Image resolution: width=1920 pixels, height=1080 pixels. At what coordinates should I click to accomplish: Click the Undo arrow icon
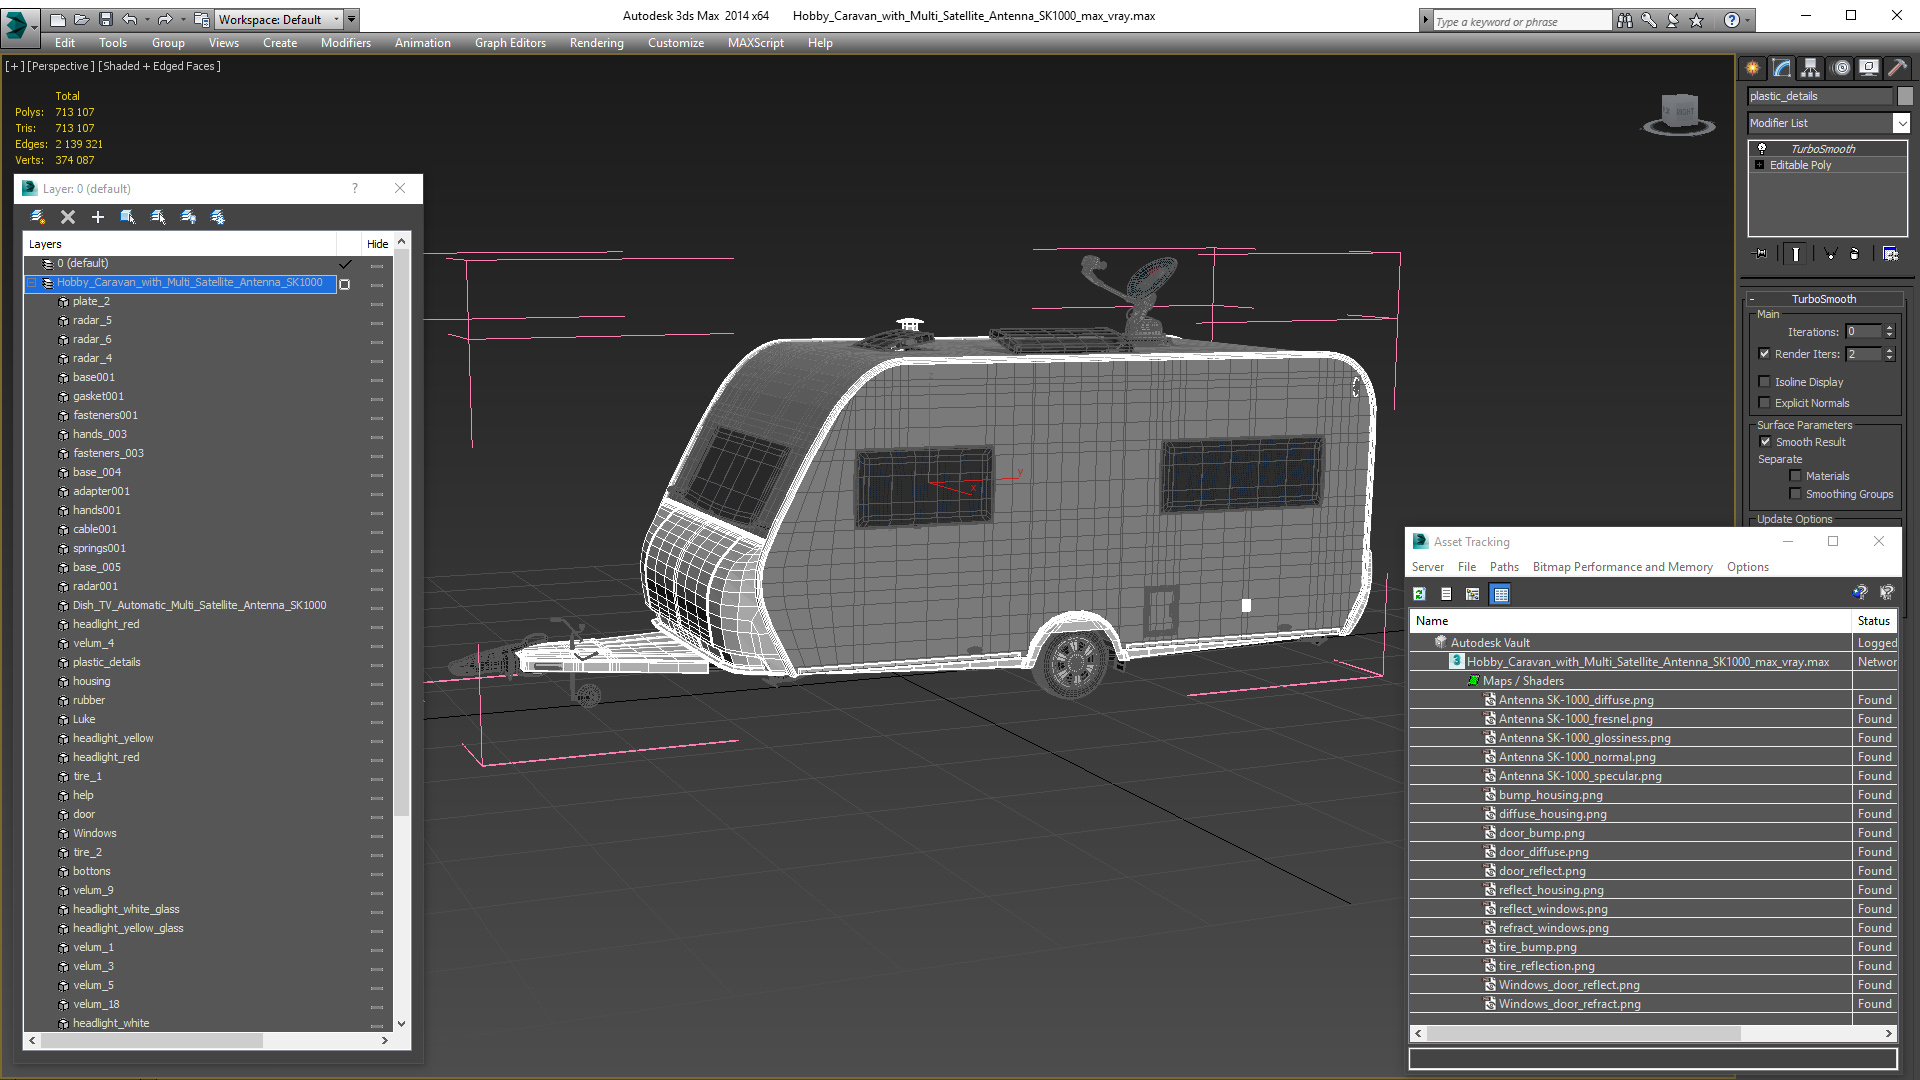129,19
